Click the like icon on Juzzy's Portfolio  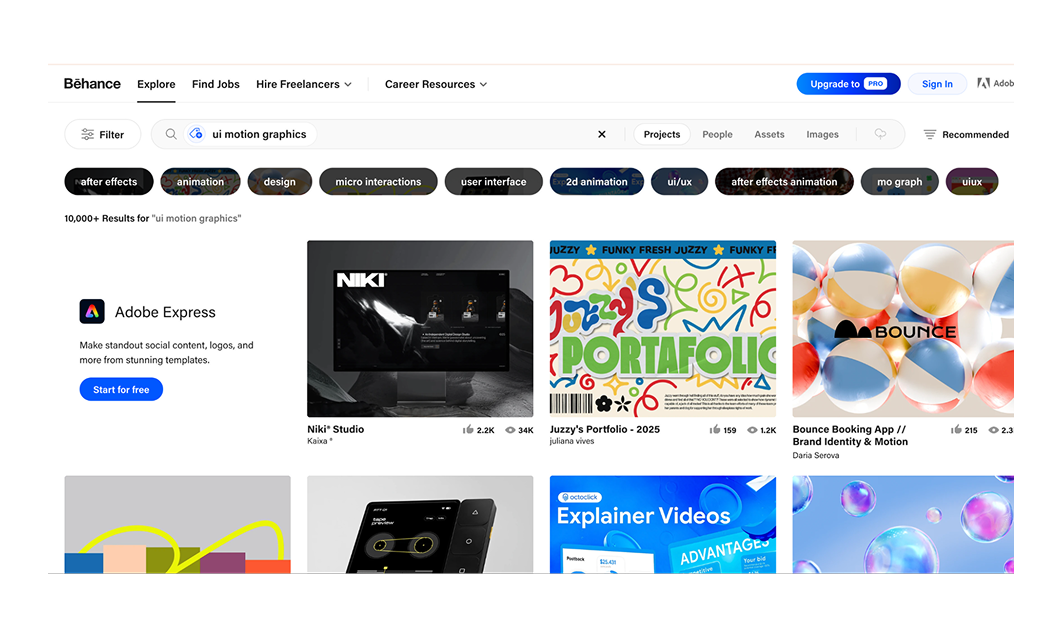coord(715,430)
